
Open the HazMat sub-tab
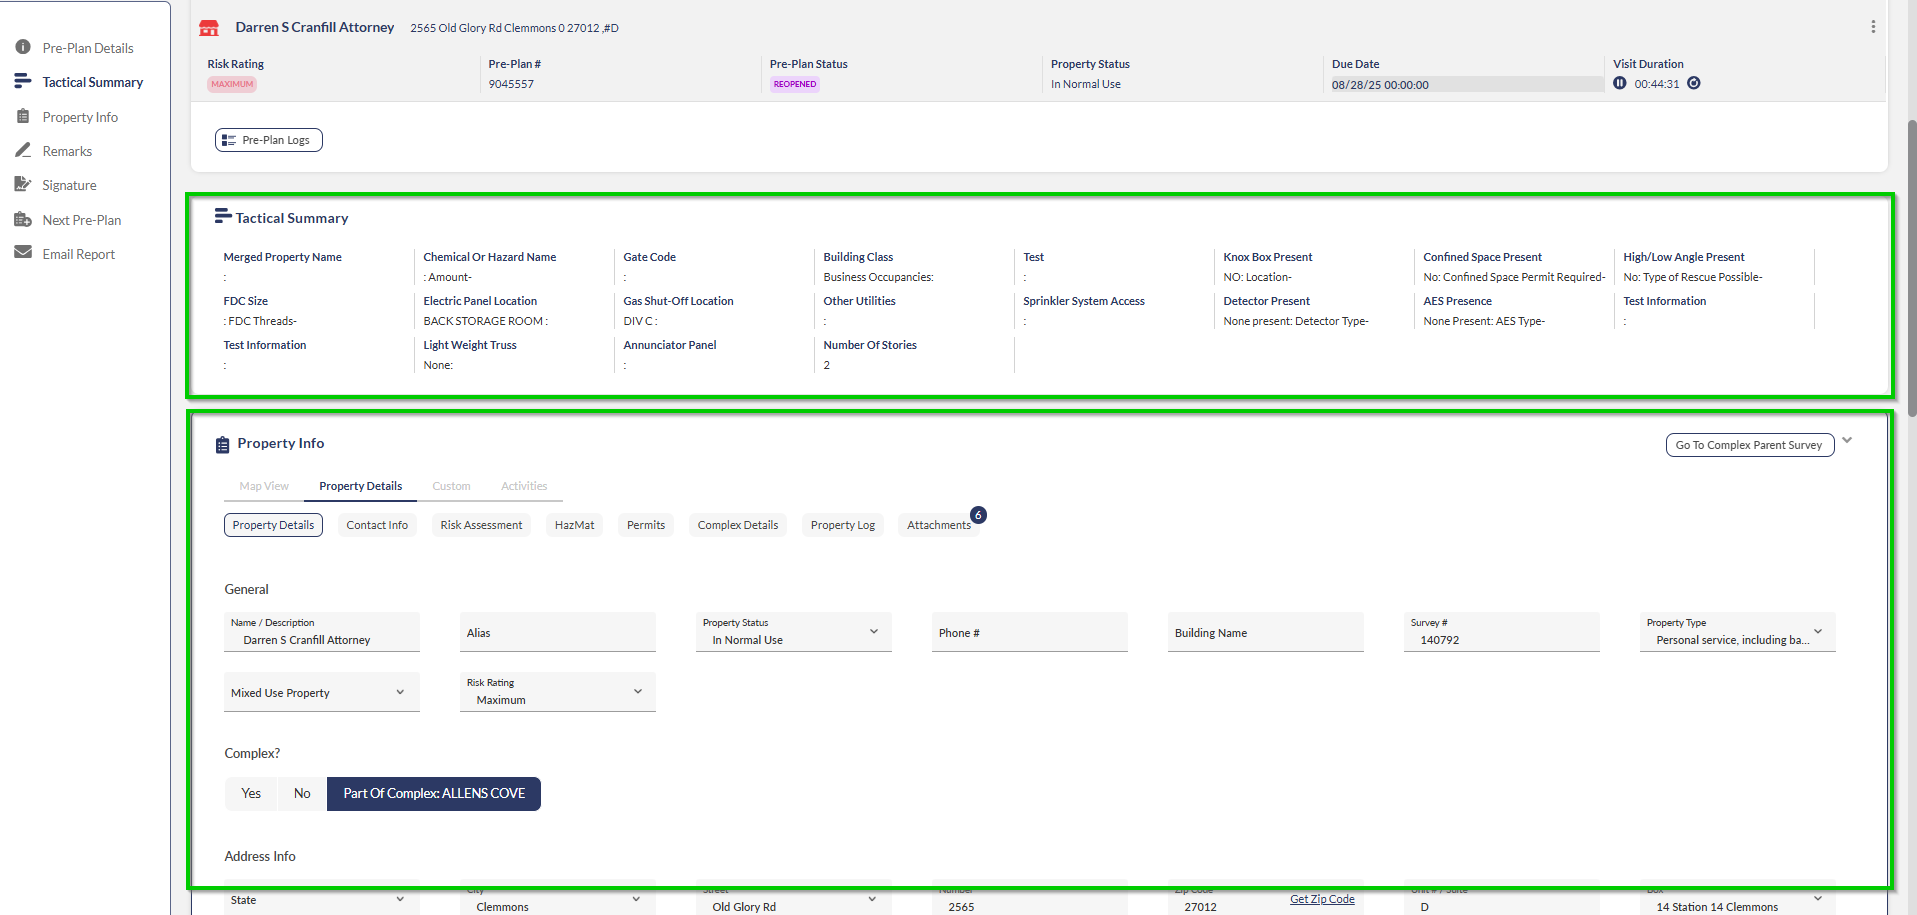pyautogui.click(x=574, y=526)
